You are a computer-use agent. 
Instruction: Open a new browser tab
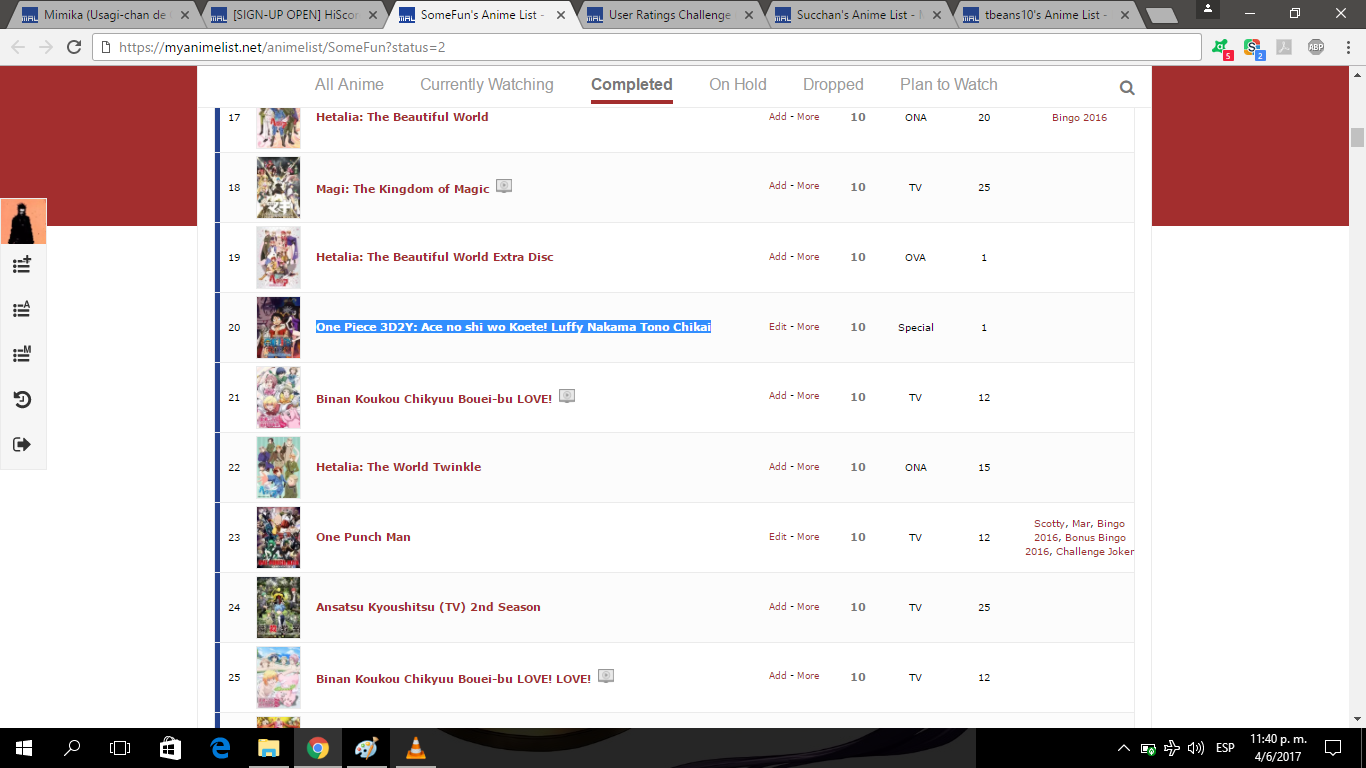click(x=1160, y=16)
